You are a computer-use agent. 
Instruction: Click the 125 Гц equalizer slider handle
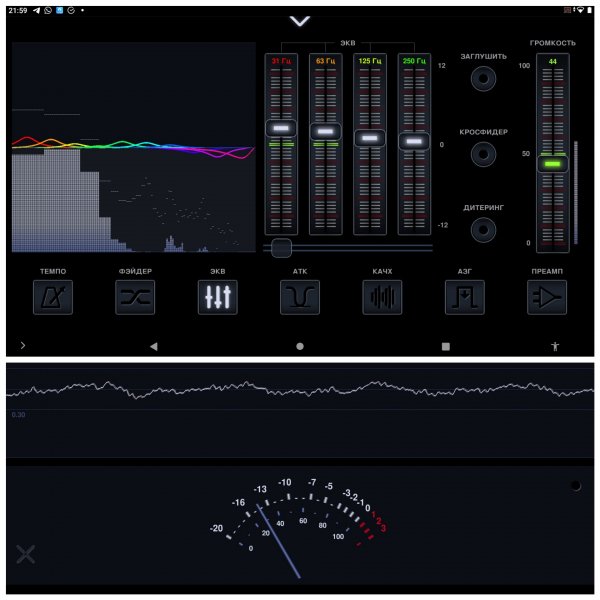(x=370, y=138)
